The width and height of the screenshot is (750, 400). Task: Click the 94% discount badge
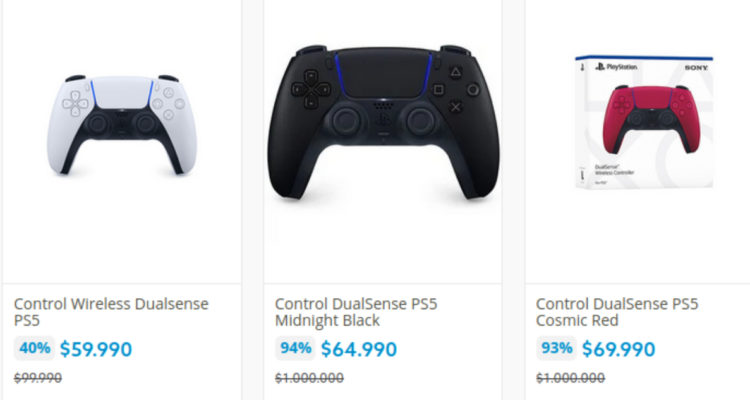click(295, 348)
